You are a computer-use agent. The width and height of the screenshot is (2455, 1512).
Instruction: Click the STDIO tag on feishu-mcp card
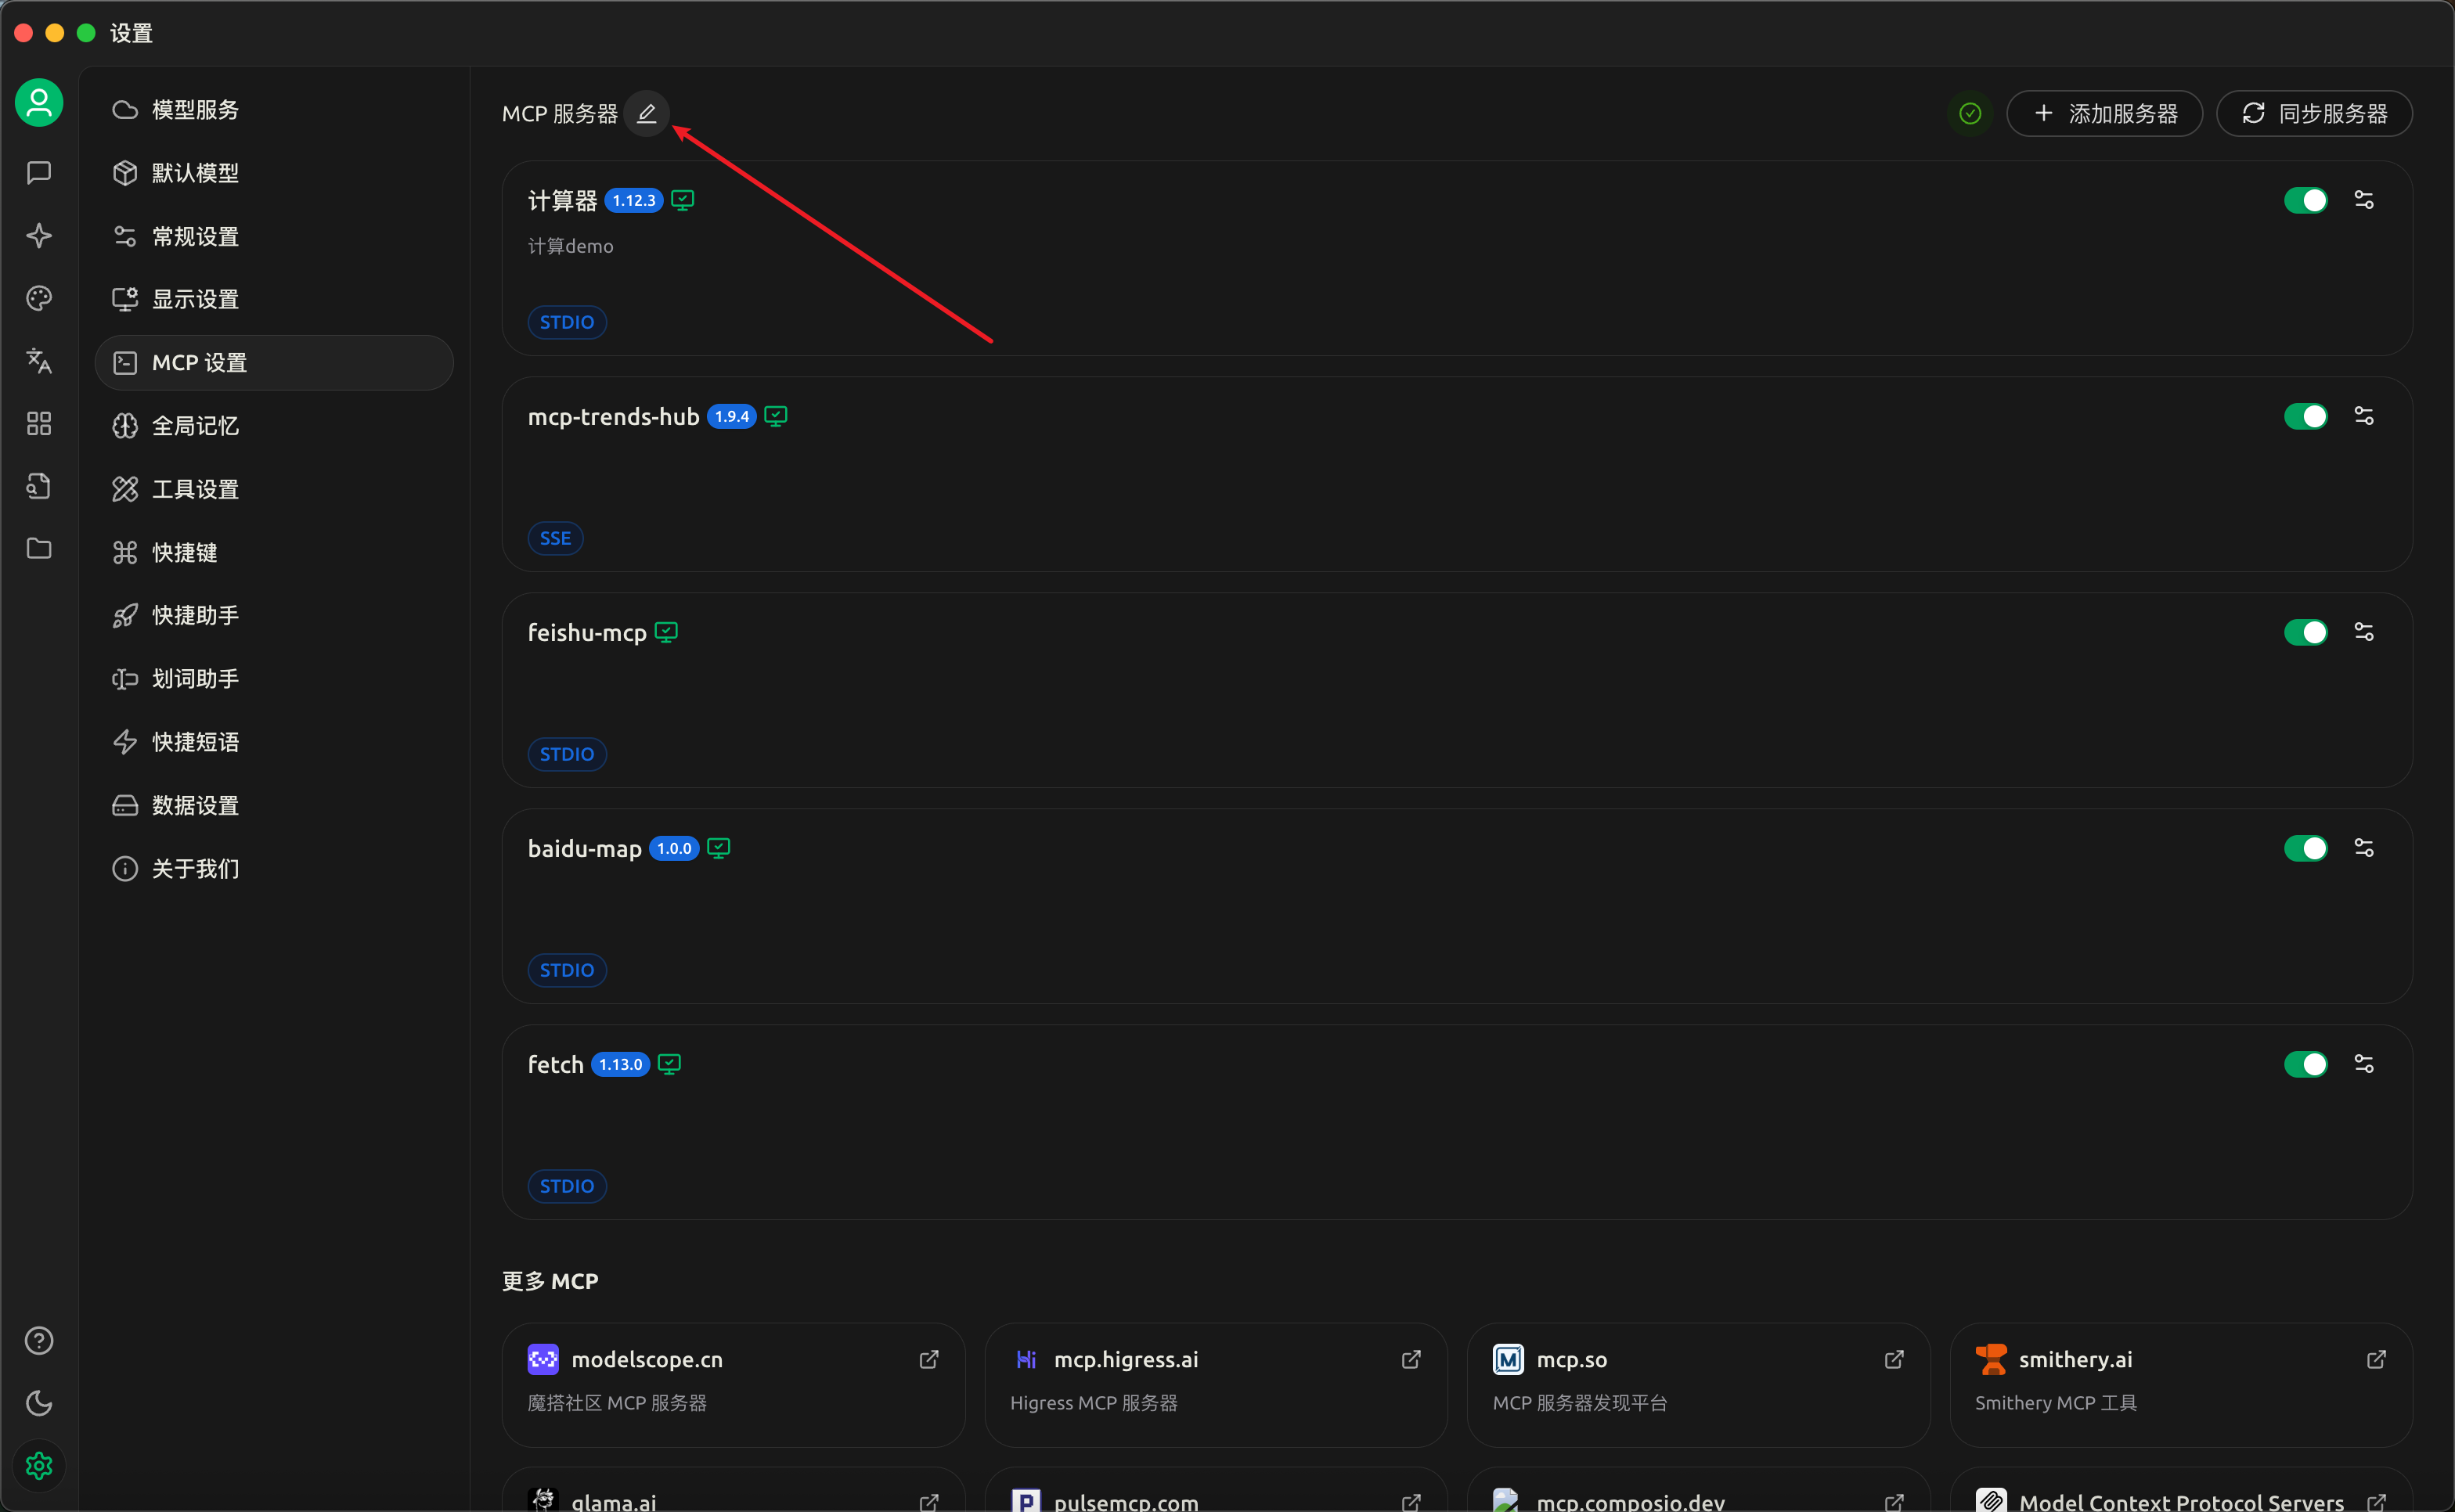[x=567, y=754]
